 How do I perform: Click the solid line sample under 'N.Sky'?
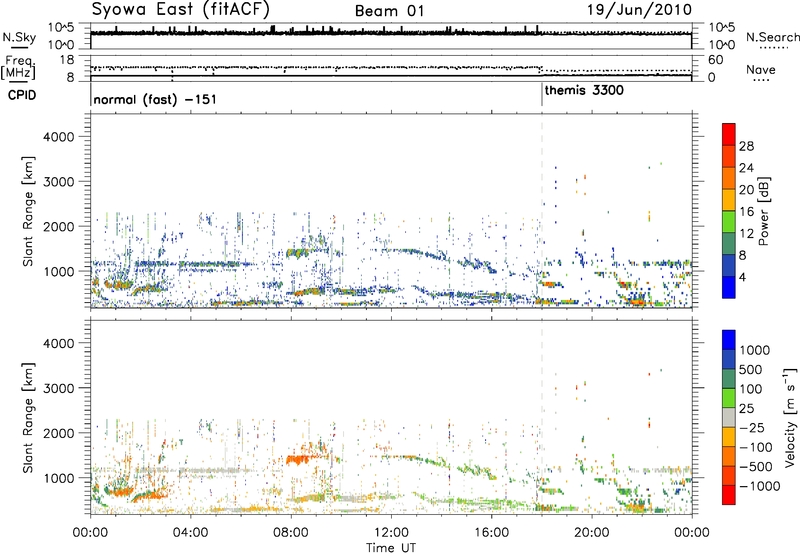pos(19,47)
